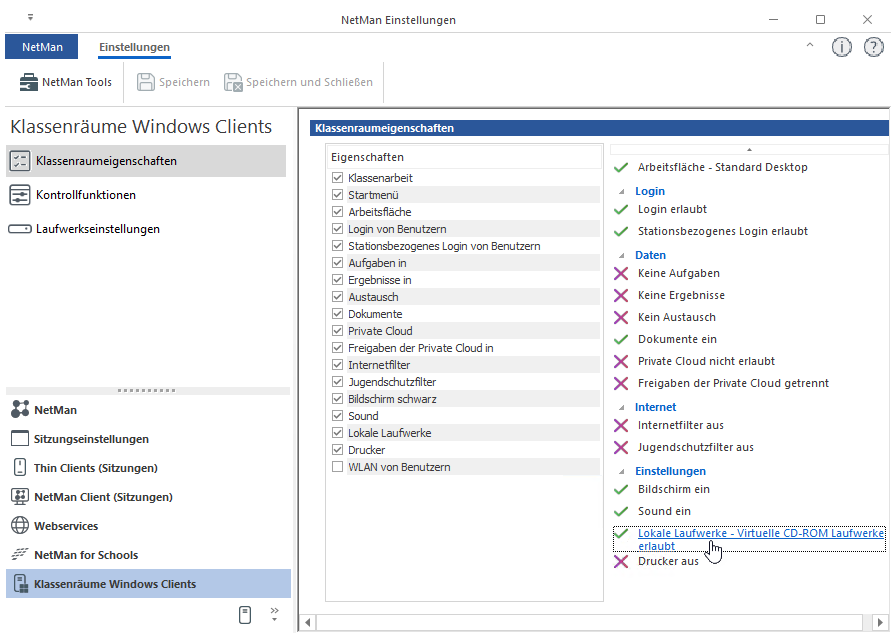The height and width of the screenshot is (636, 896).
Task: Click green check beside Sound ein
Action: (x=621, y=511)
